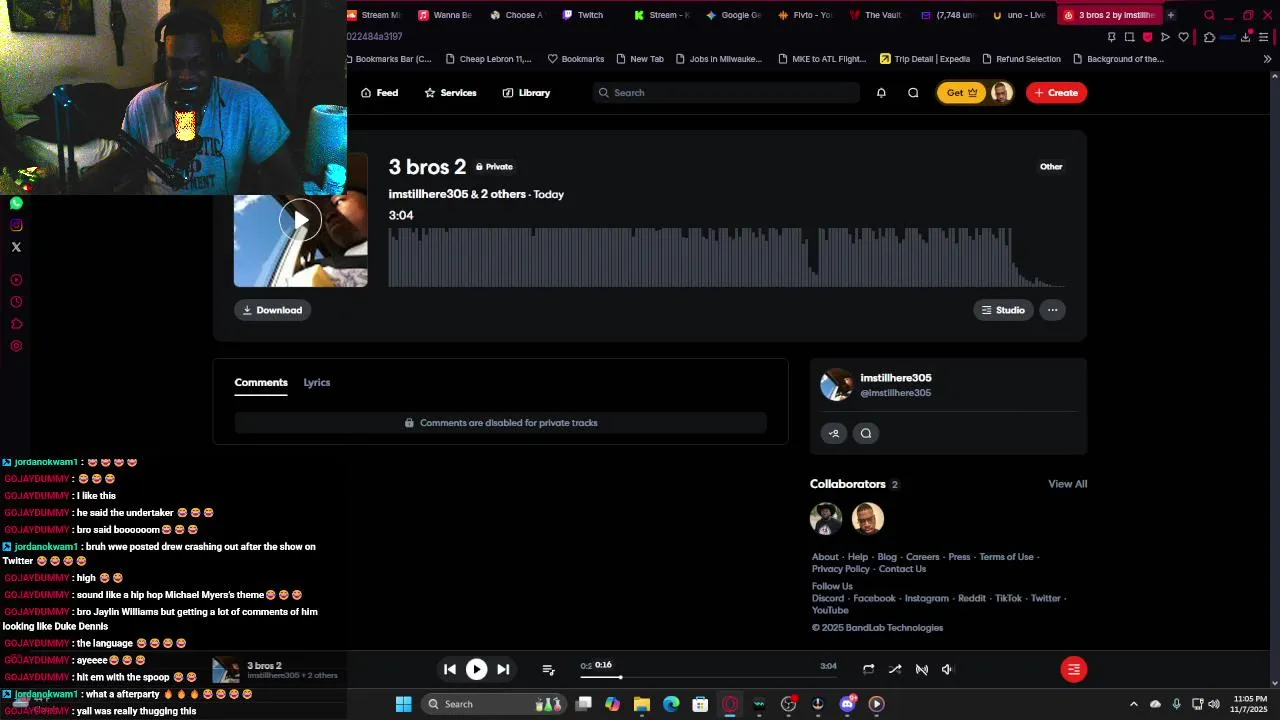1280x720 pixels.
Task: Toggle repeat in the player bar
Action: point(868,669)
